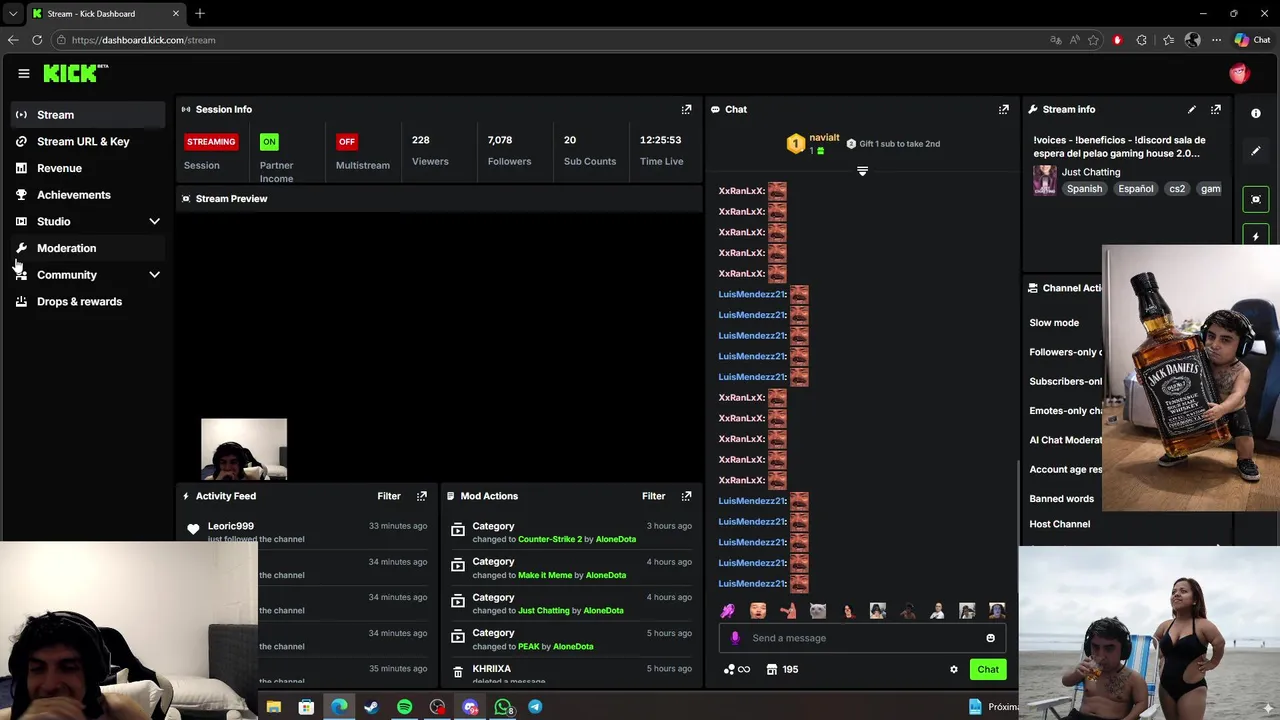Image resolution: width=1280 pixels, height=720 pixels.
Task: Click the channel points infinity icon
Action: pos(737,669)
